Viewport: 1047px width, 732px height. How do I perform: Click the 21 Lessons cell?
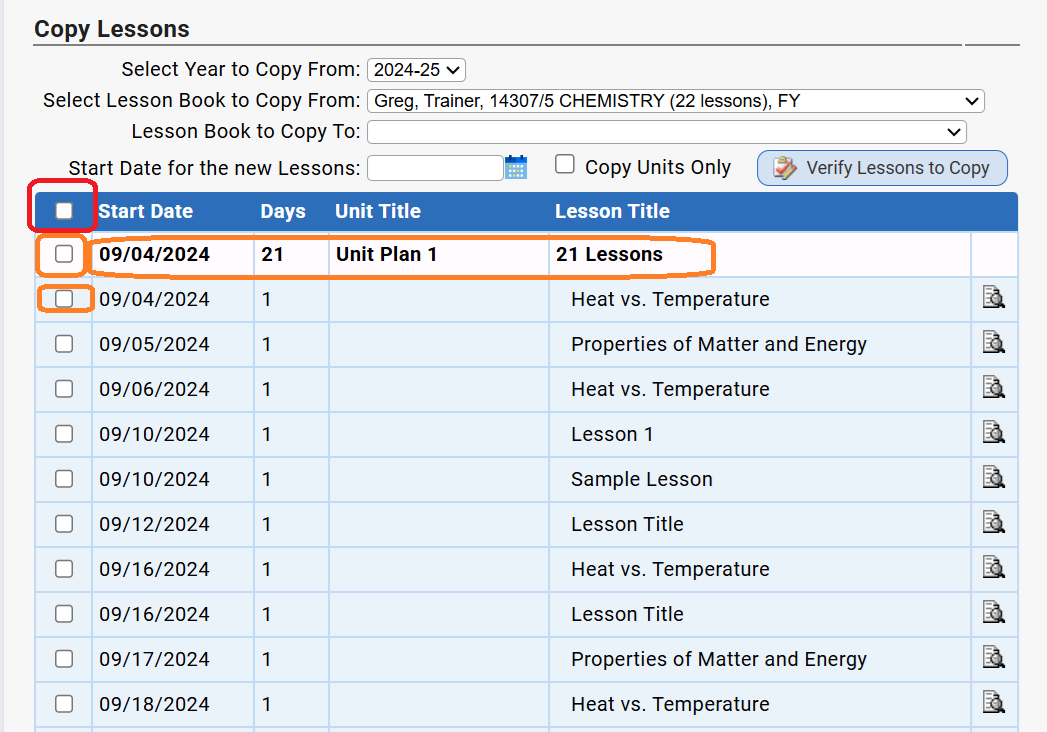610,254
